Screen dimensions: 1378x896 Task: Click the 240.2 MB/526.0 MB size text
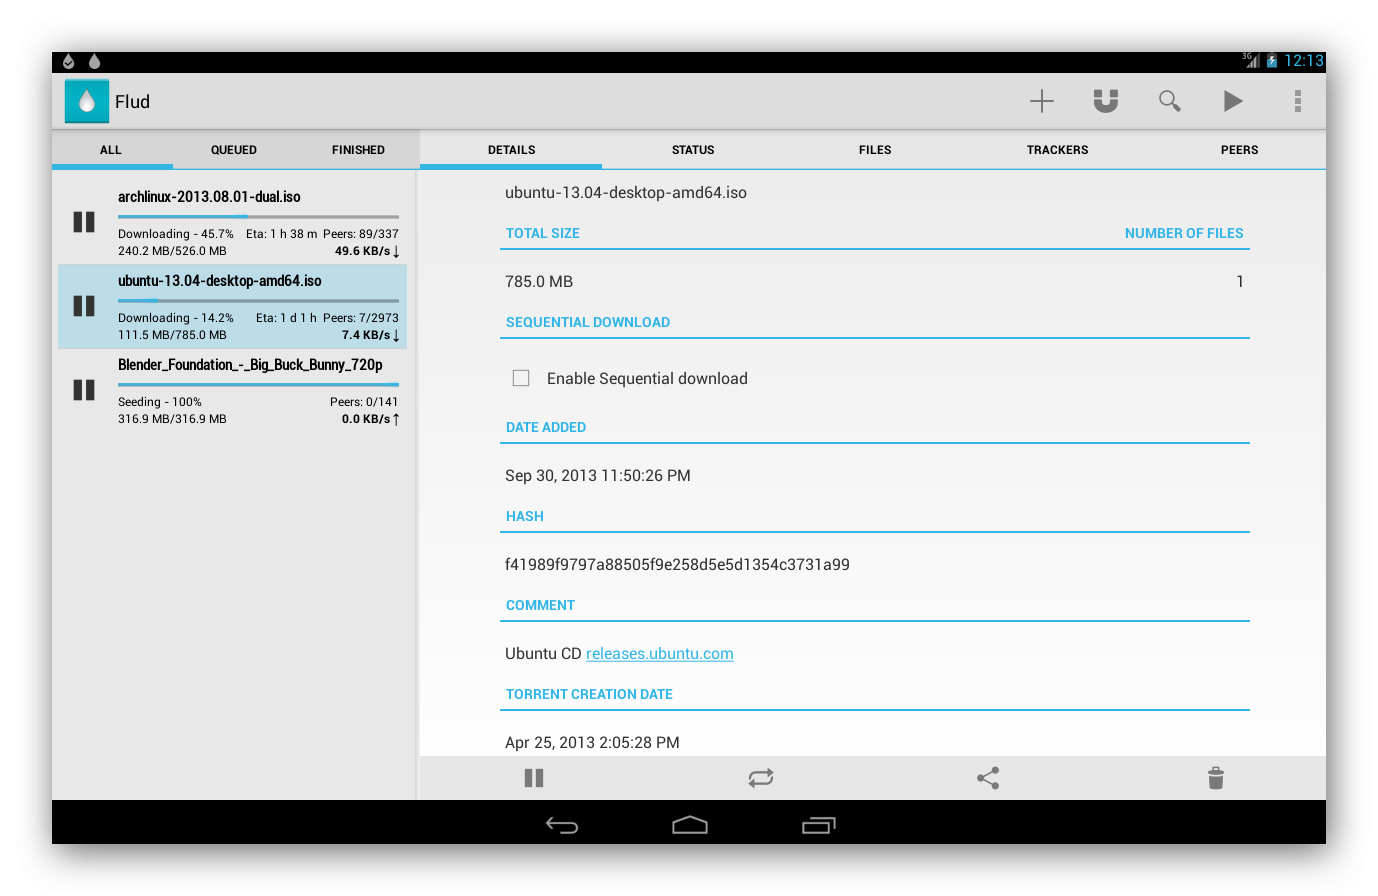tap(172, 251)
